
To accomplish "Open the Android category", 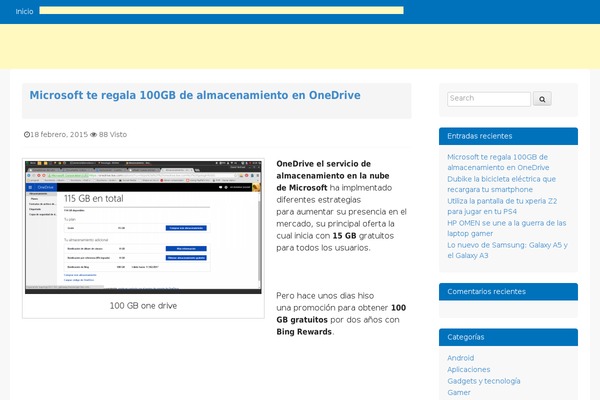I will point(460,358).
